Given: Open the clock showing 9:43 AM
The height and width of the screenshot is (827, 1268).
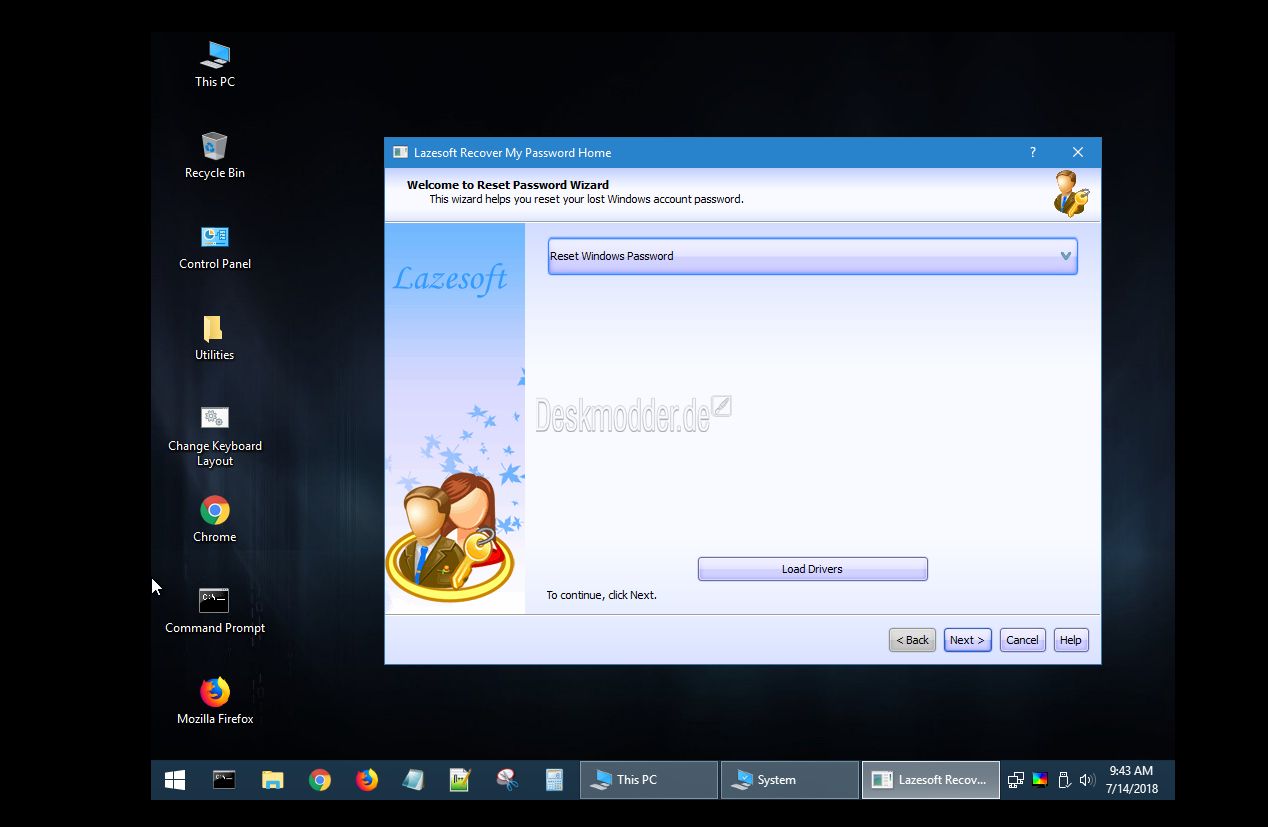Looking at the screenshot, I should 1131,780.
